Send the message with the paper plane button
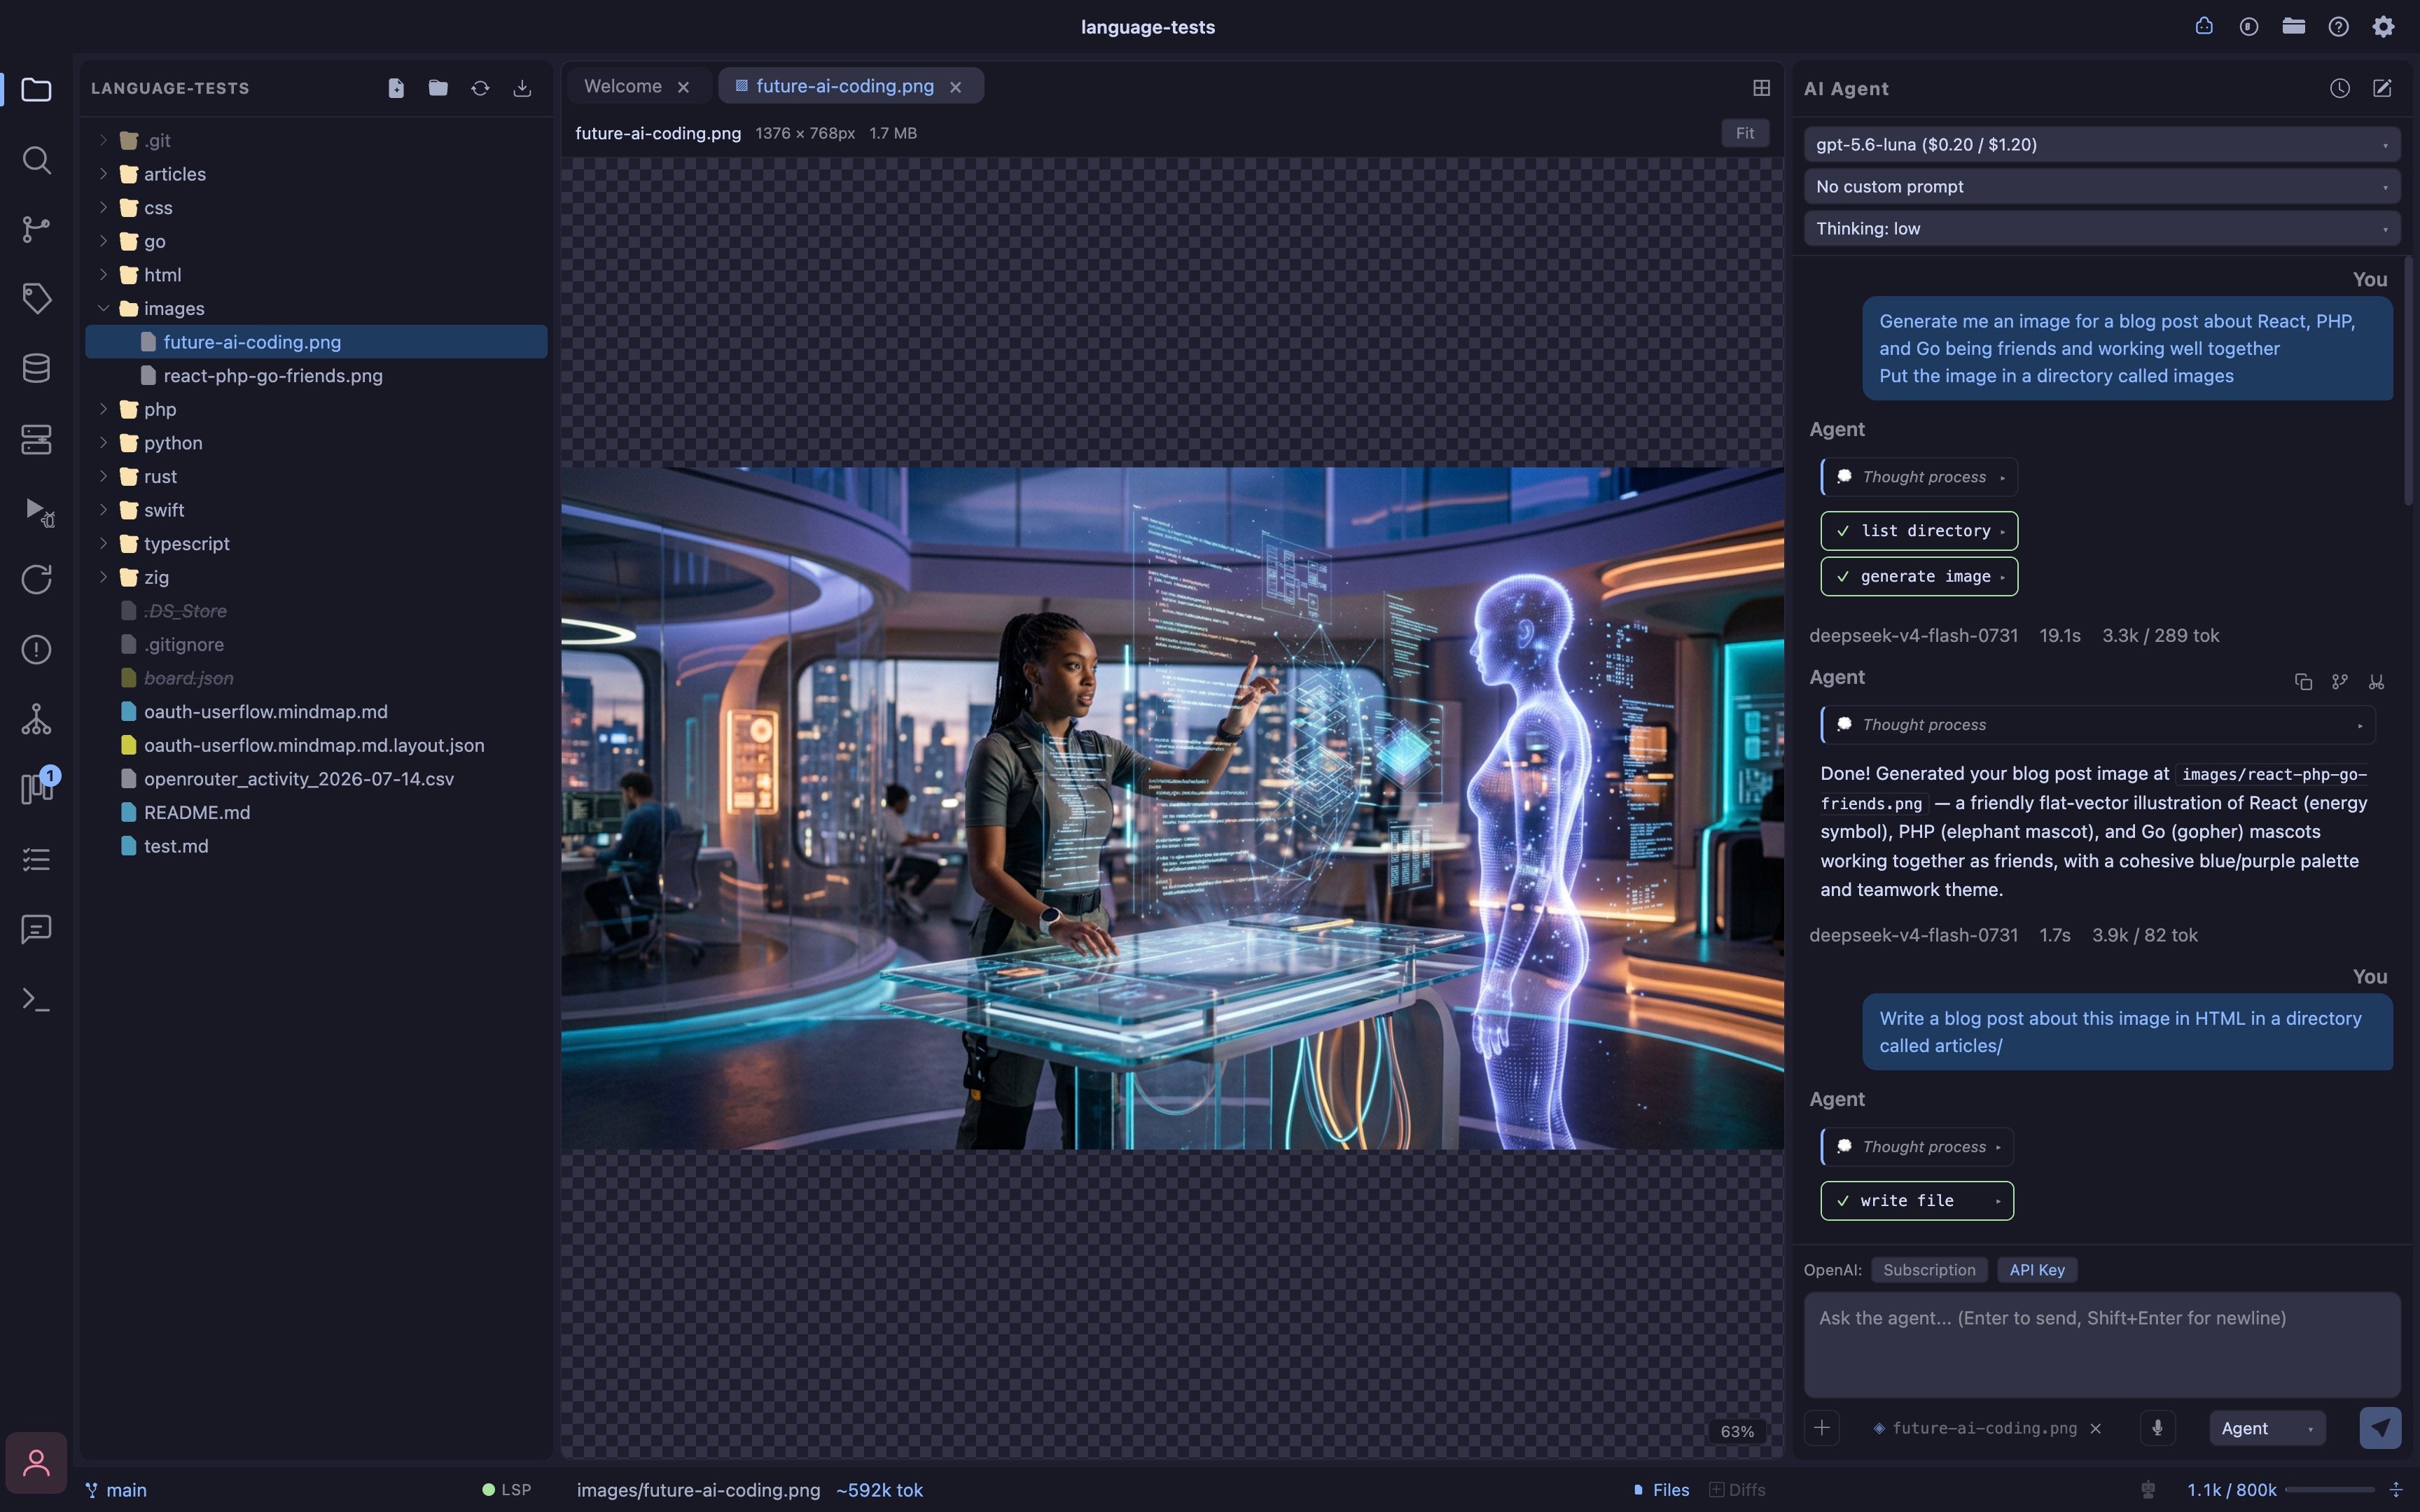This screenshot has height=1512, width=2420. 2380,1428
